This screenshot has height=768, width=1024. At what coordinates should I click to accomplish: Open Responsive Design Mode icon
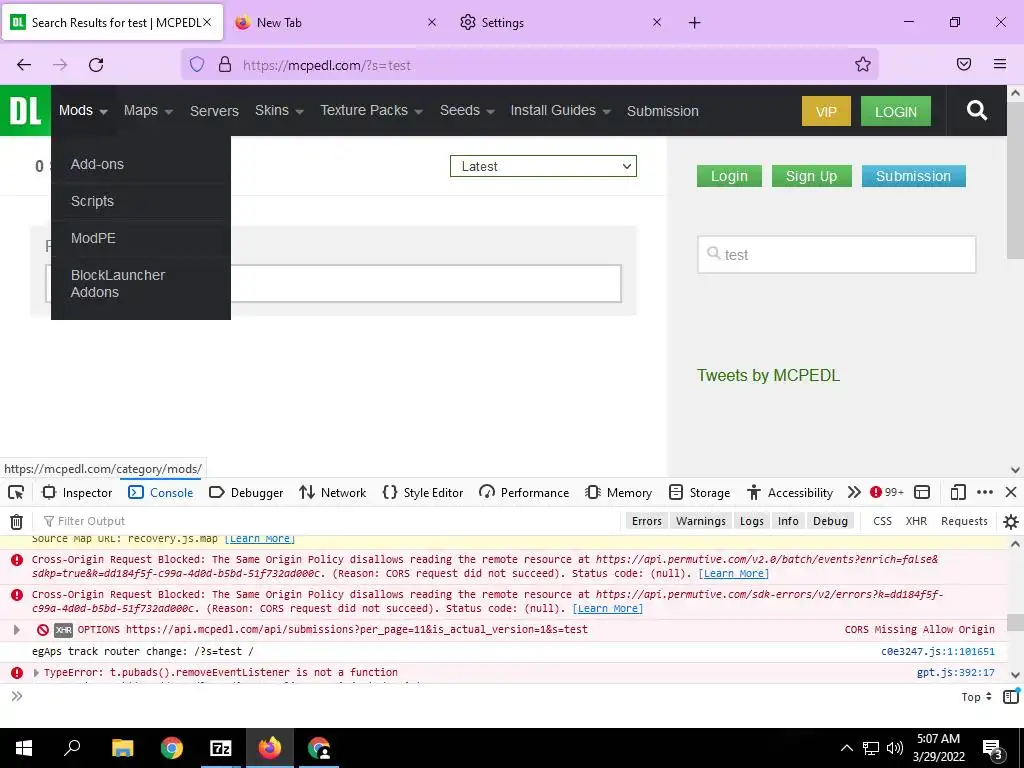(x=958, y=492)
